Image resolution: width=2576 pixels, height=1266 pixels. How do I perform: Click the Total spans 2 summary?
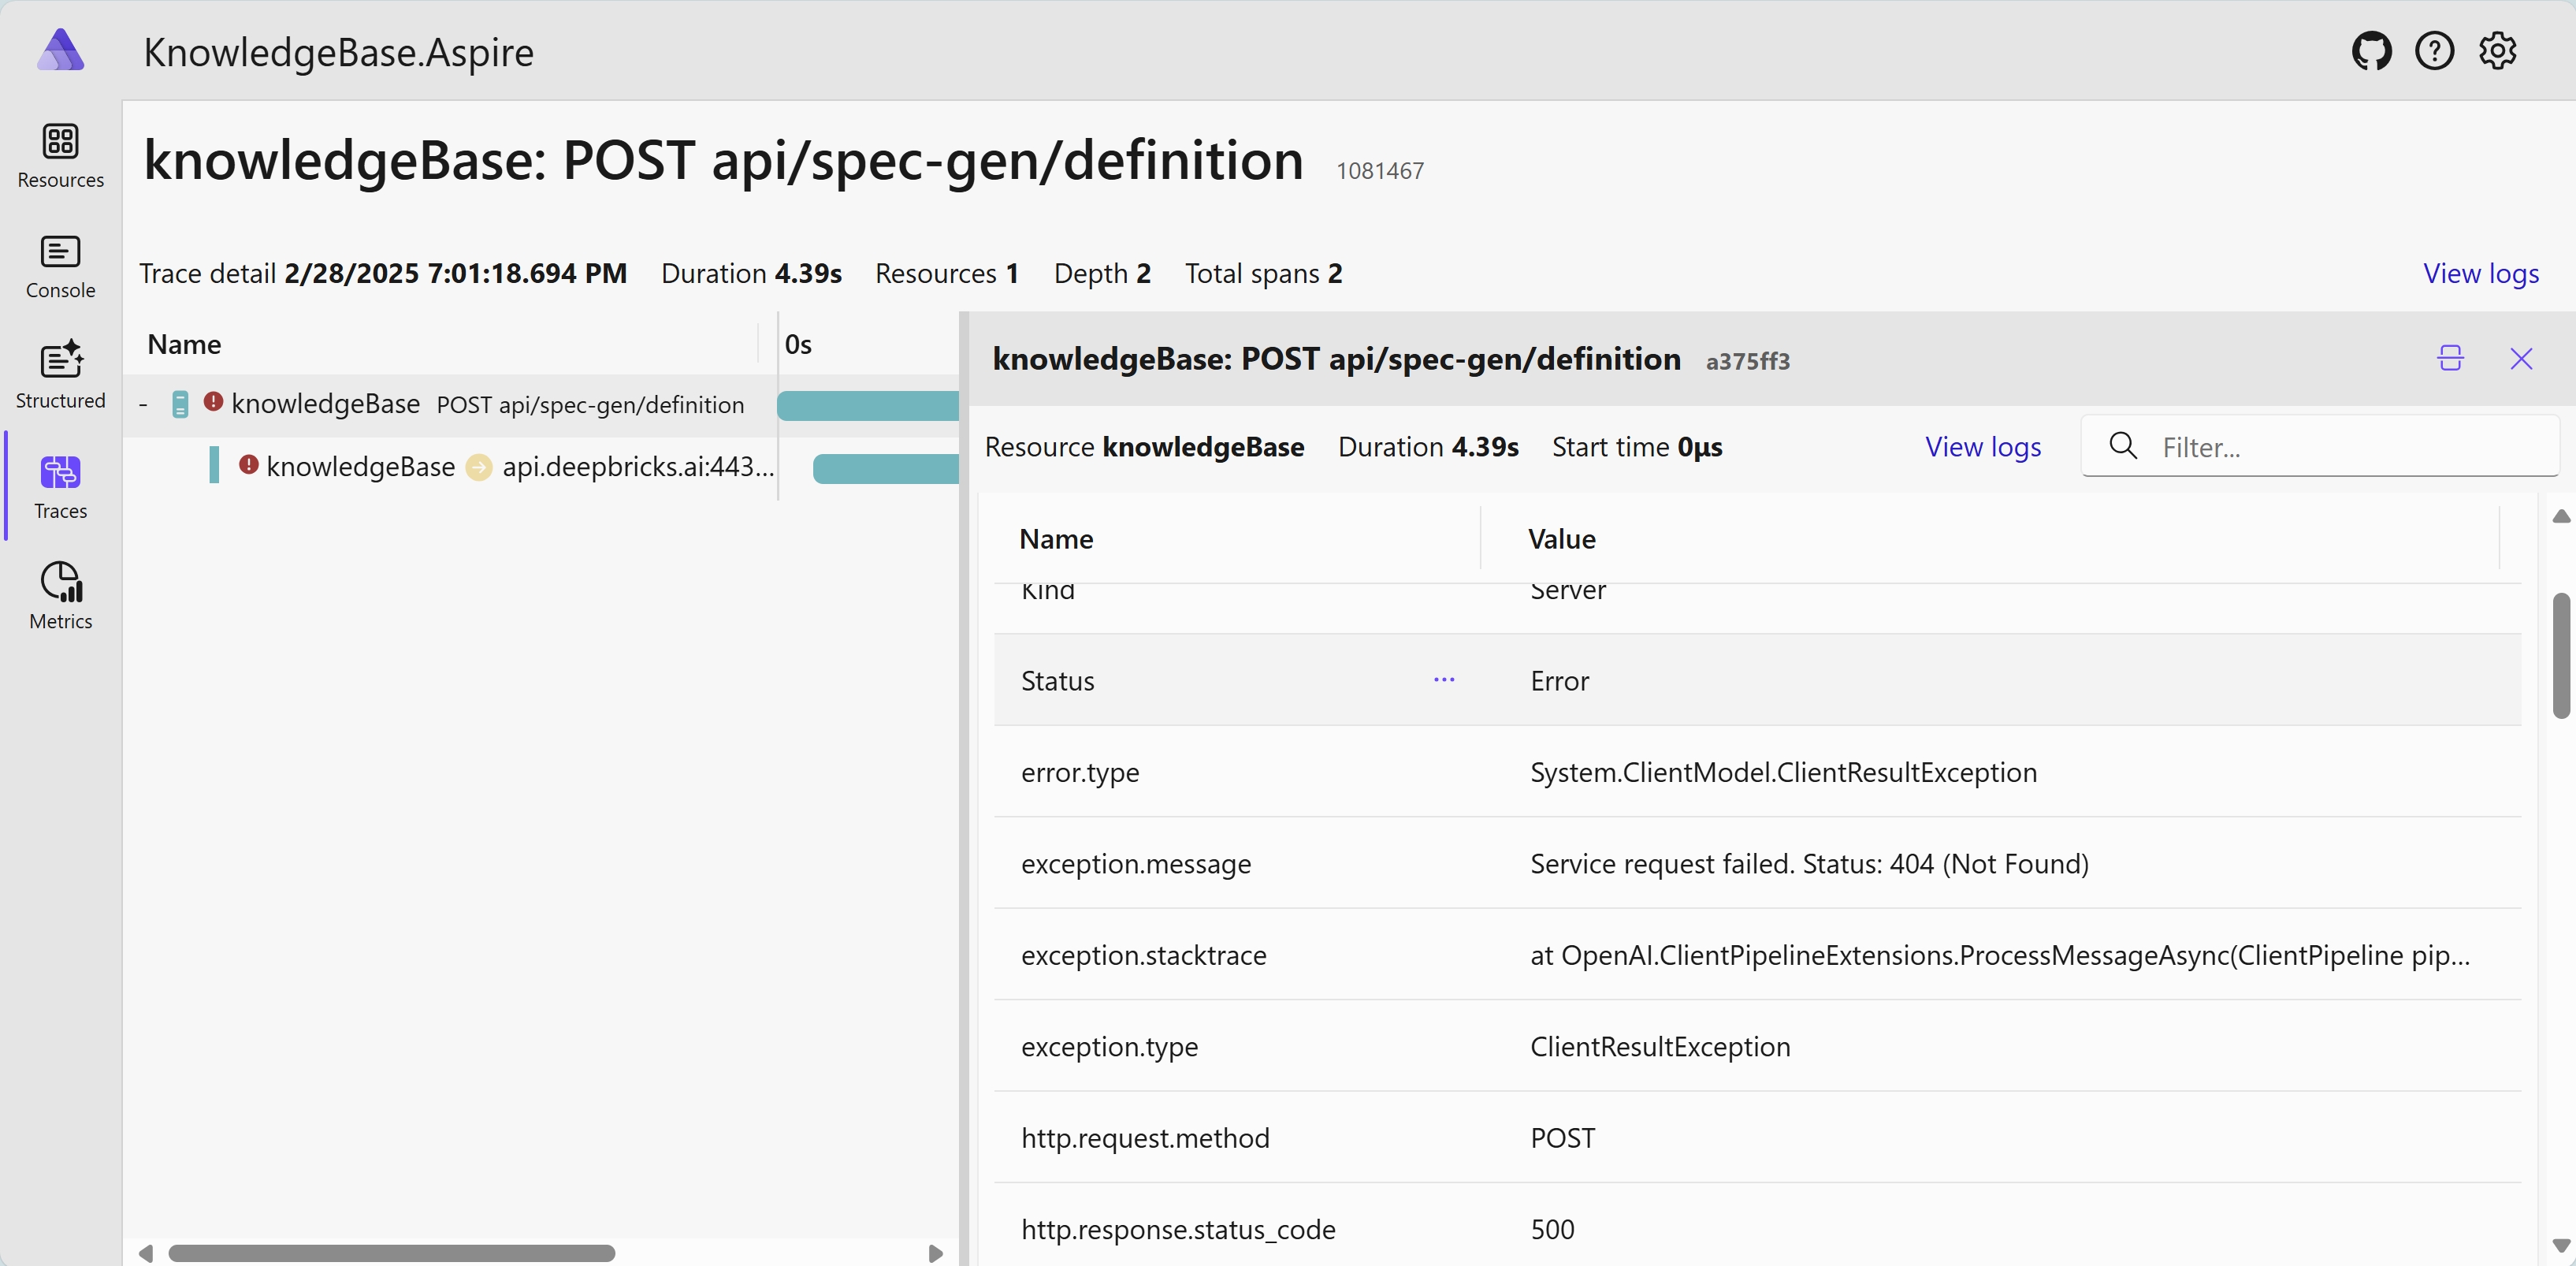pos(1263,273)
